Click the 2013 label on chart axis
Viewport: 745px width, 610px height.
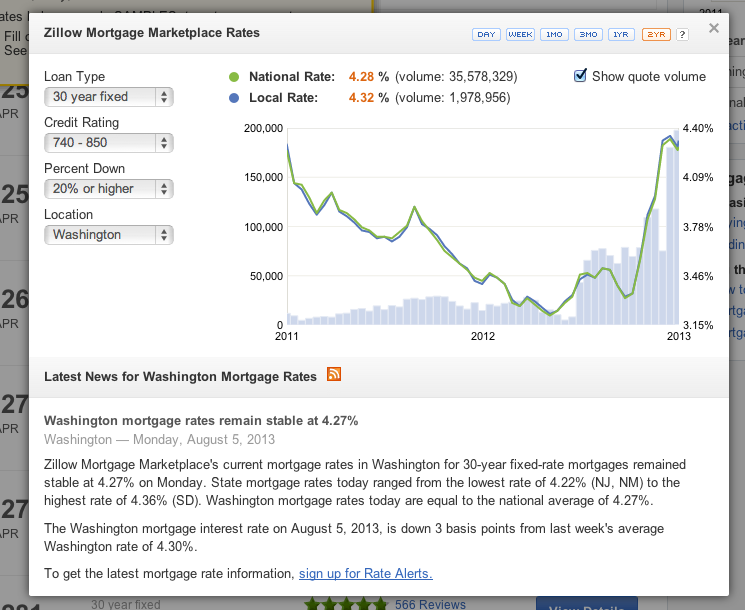[678, 336]
